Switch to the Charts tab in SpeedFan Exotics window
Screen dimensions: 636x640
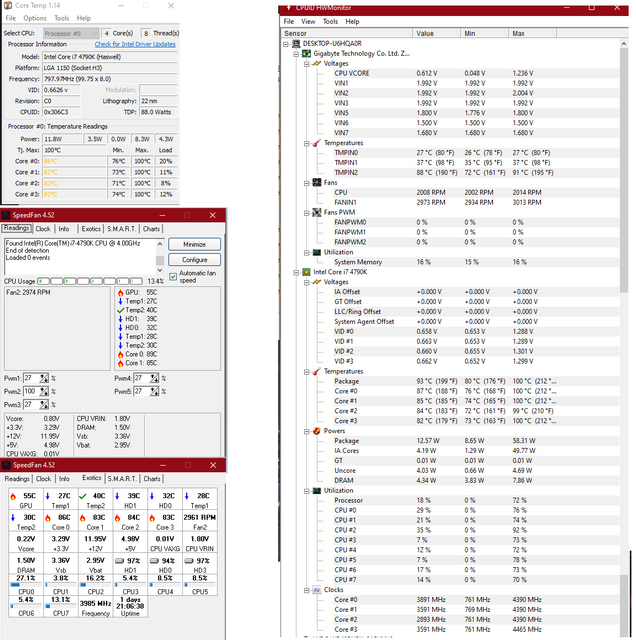coord(152,478)
